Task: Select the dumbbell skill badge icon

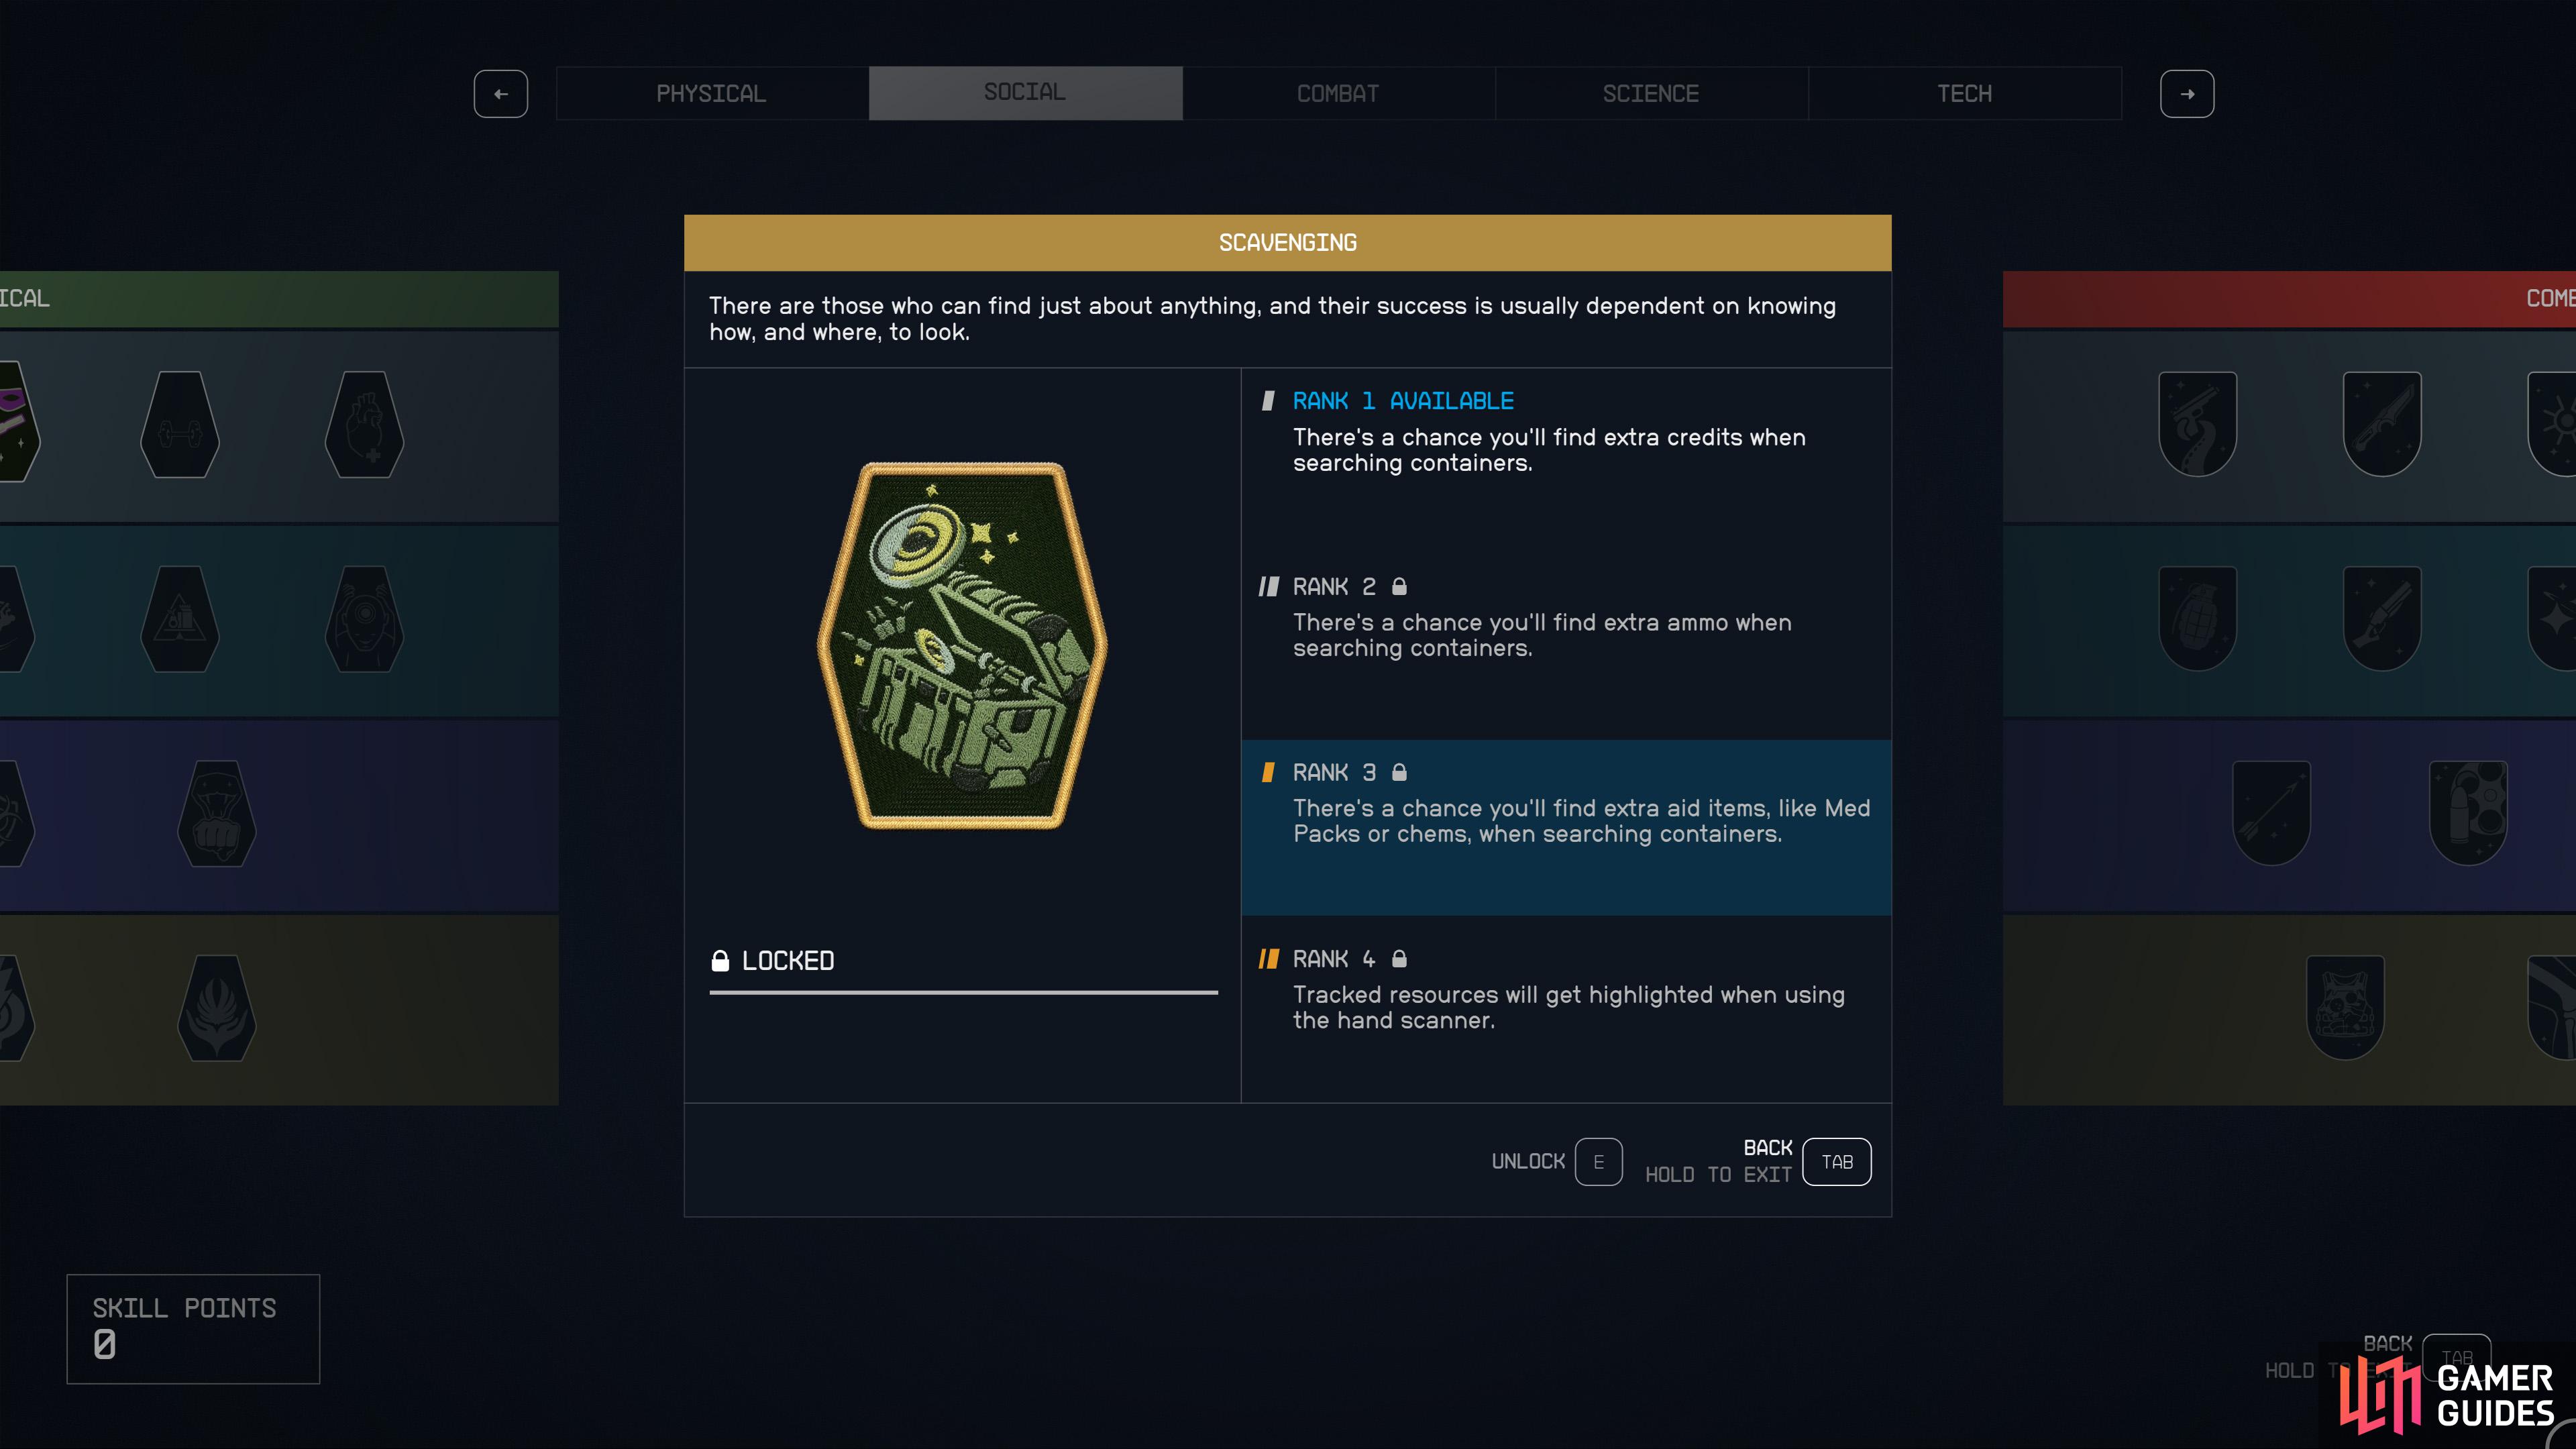Action: [x=180, y=424]
